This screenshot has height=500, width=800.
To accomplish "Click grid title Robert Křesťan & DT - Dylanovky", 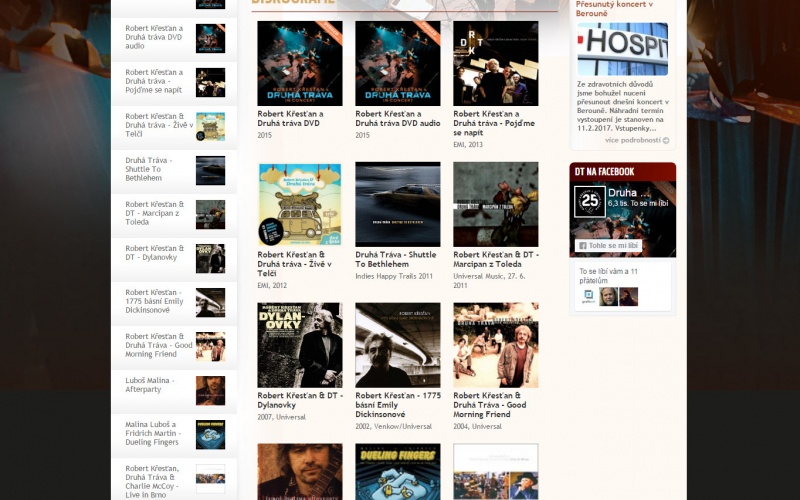I will coord(300,400).
